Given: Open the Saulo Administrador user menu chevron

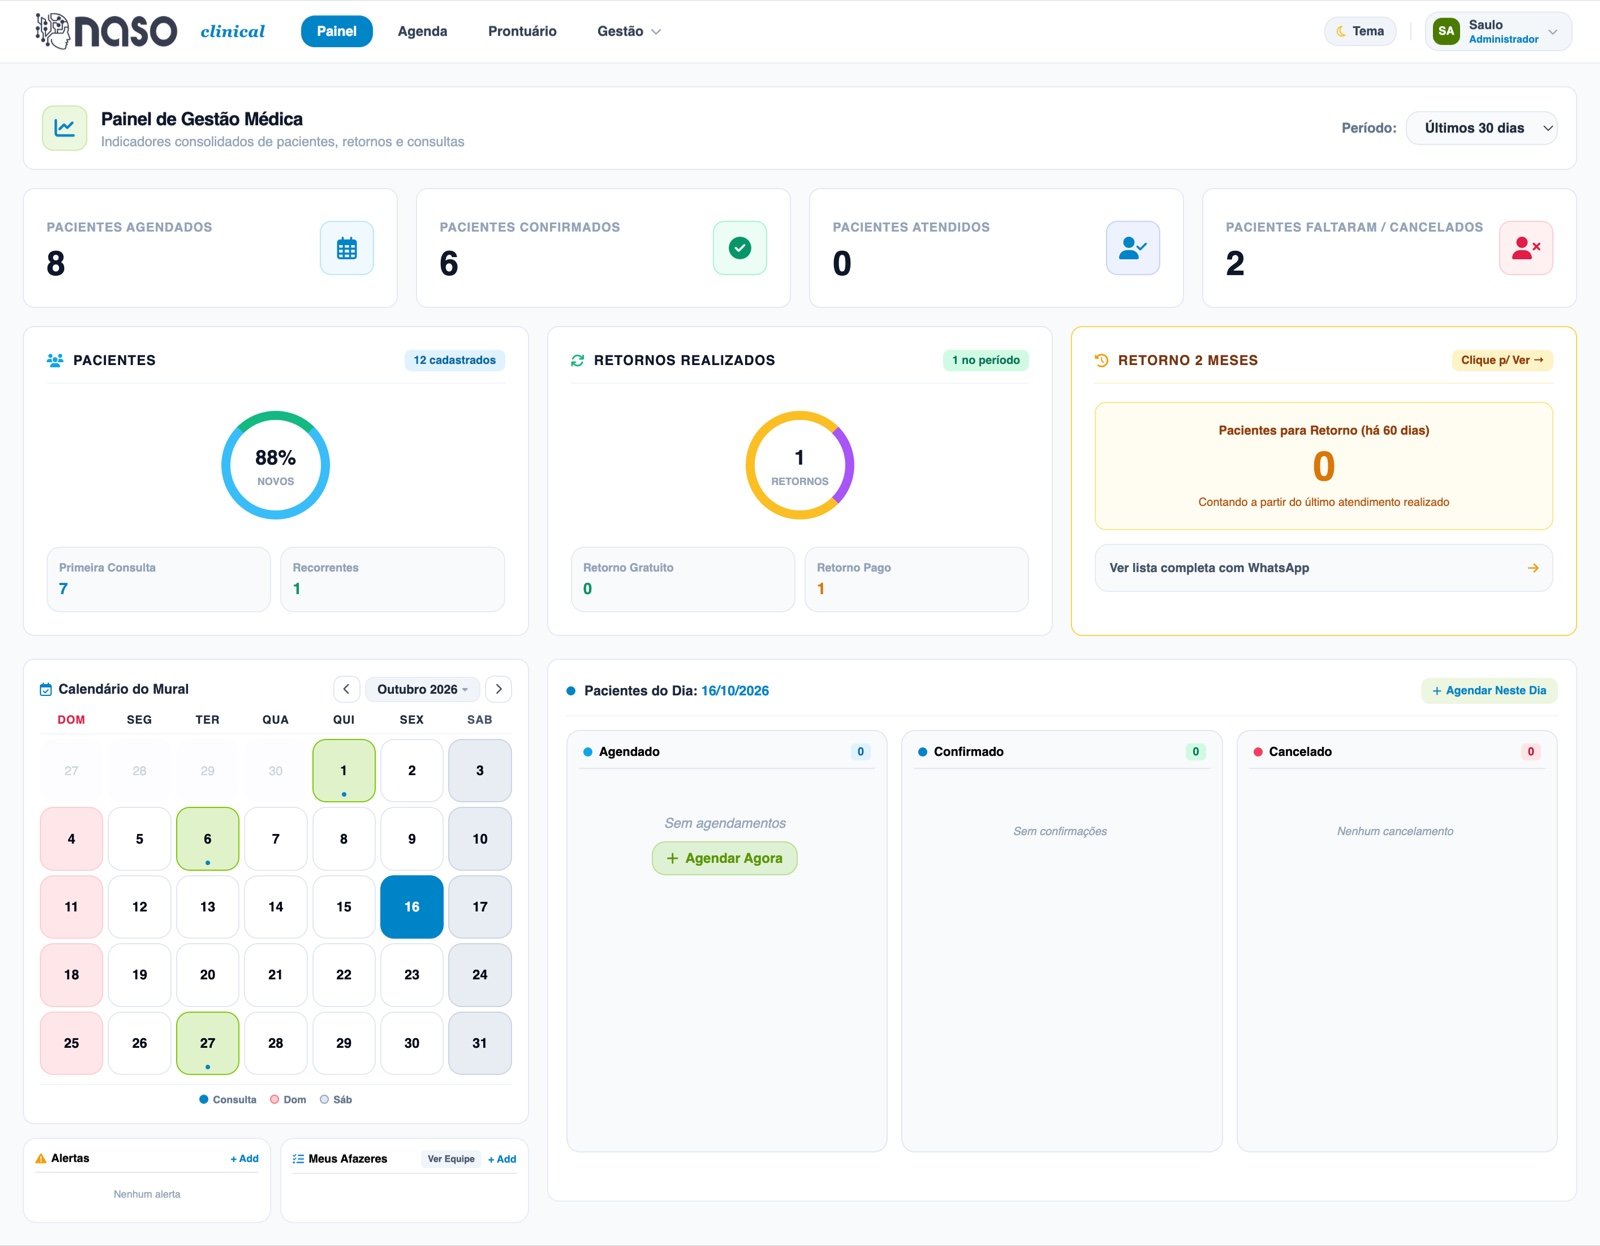Looking at the screenshot, I should coord(1553,32).
